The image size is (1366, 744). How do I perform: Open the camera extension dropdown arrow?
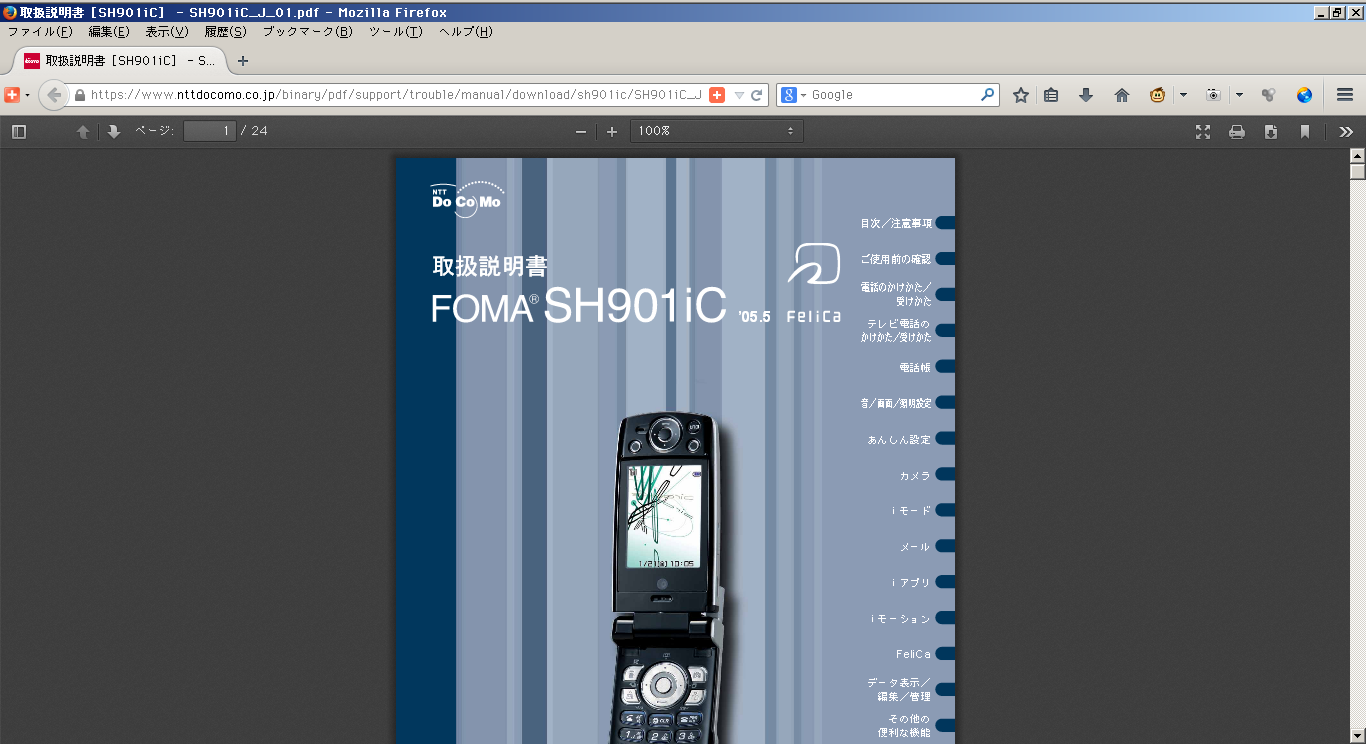pos(1239,95)
